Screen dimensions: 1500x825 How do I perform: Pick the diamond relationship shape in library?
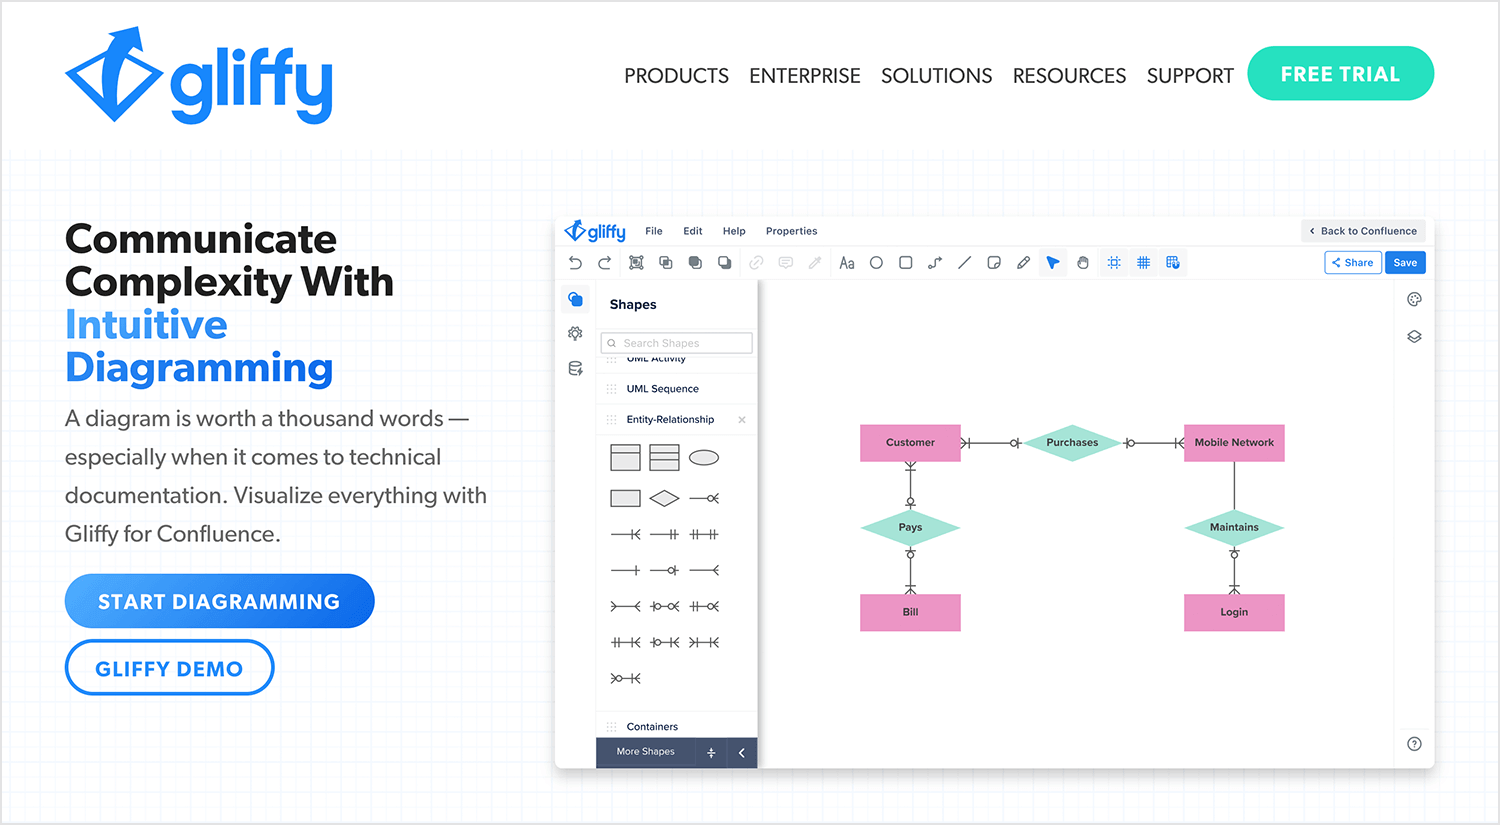click(x=664, y=498)
